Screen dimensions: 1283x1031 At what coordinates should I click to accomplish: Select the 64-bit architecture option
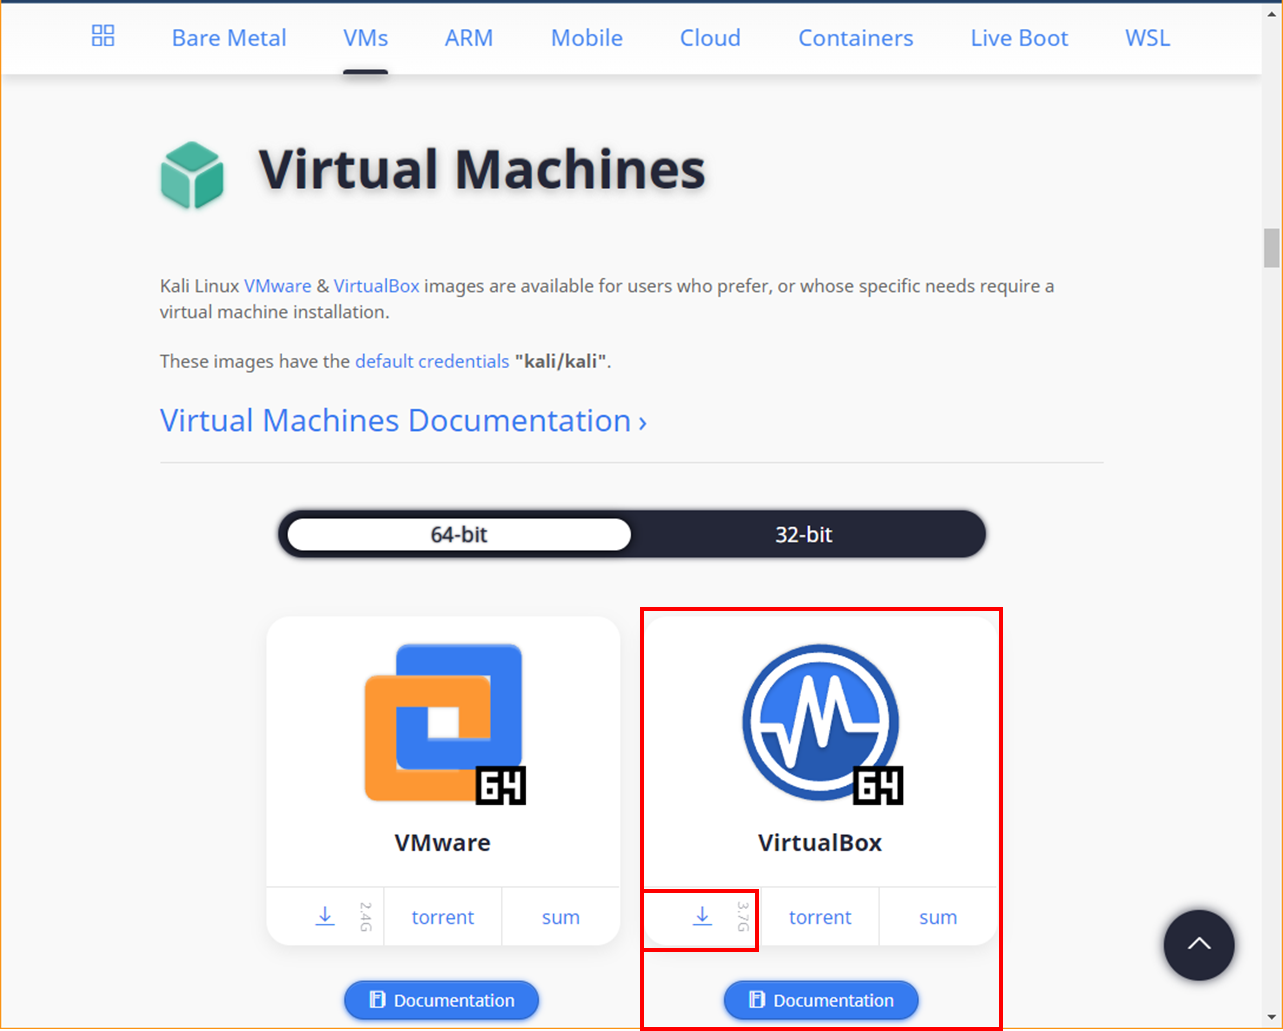tap(457, 533)
